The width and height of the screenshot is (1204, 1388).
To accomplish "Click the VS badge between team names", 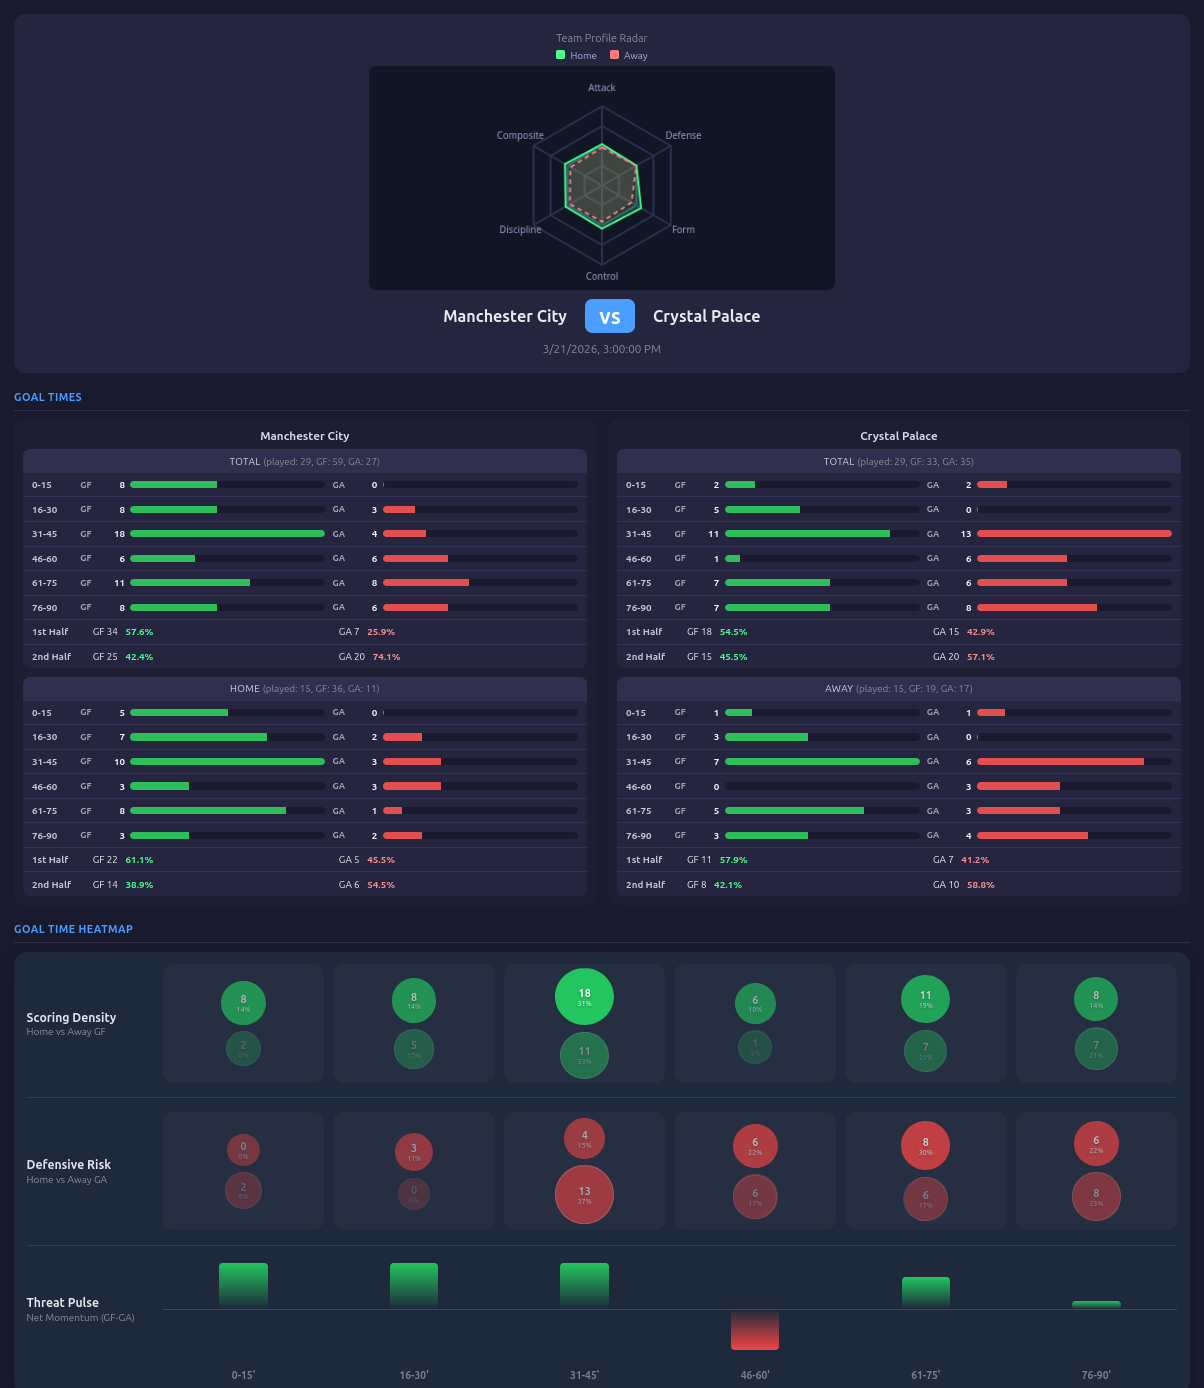I will pos(610,316).
